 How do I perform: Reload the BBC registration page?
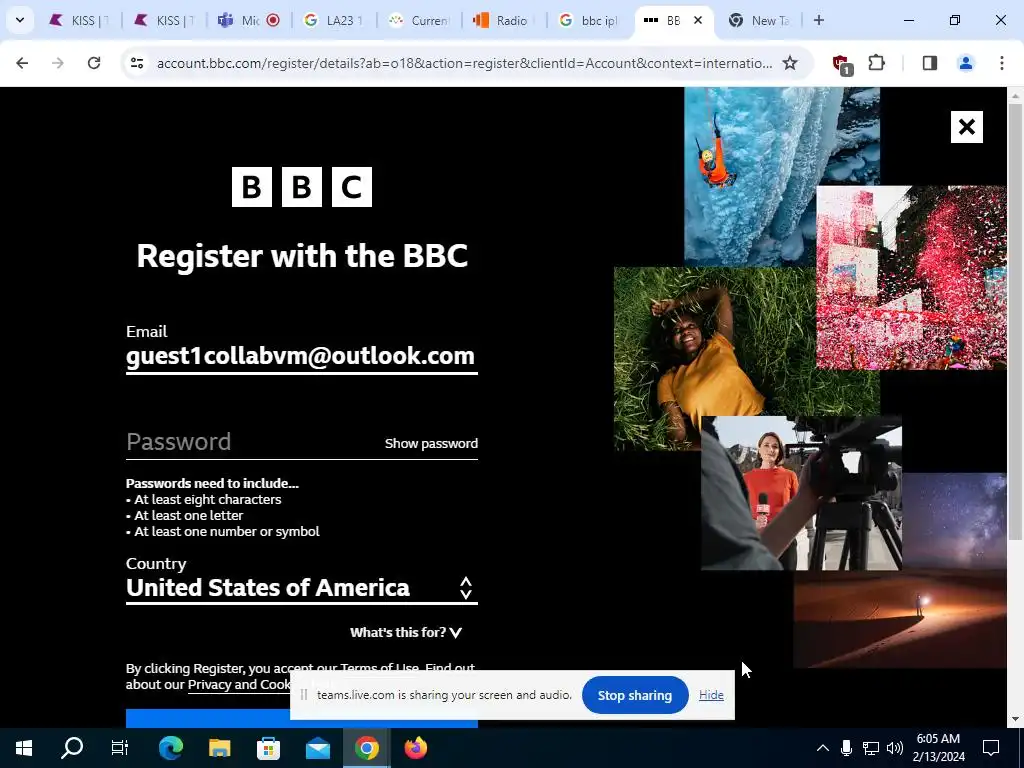coord(94,63)
